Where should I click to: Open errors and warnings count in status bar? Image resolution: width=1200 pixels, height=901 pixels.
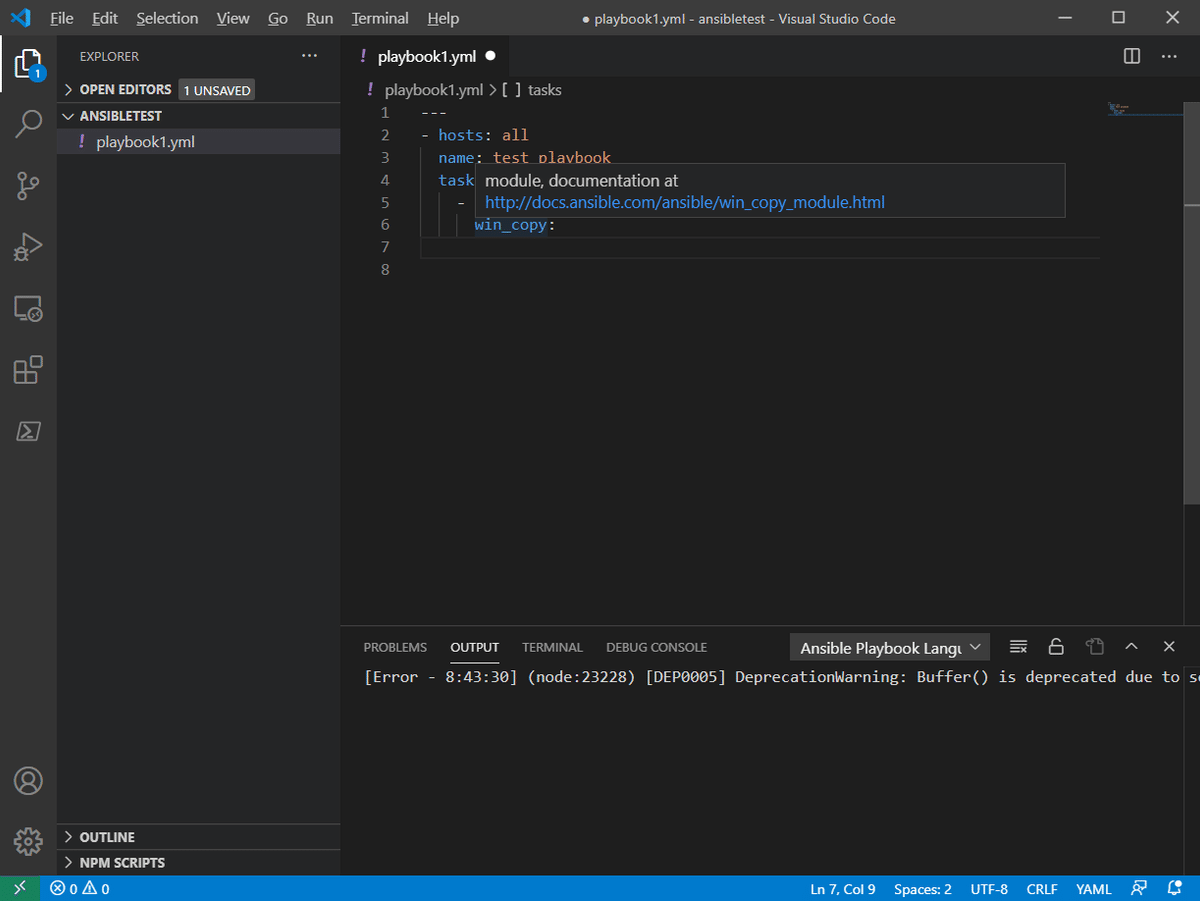80,888
